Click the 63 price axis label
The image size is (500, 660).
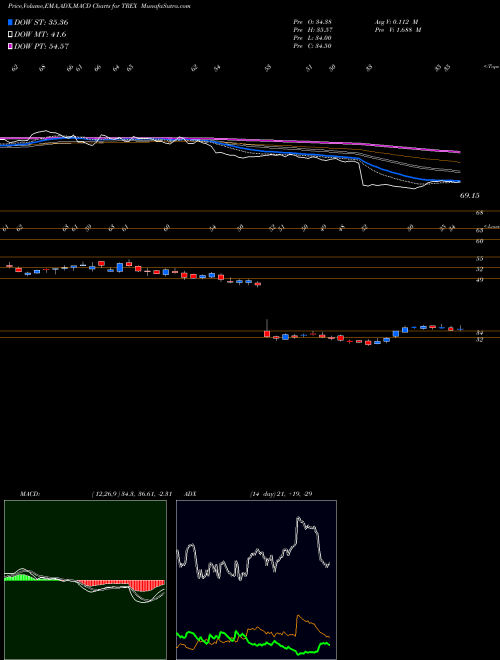point(479,231)
